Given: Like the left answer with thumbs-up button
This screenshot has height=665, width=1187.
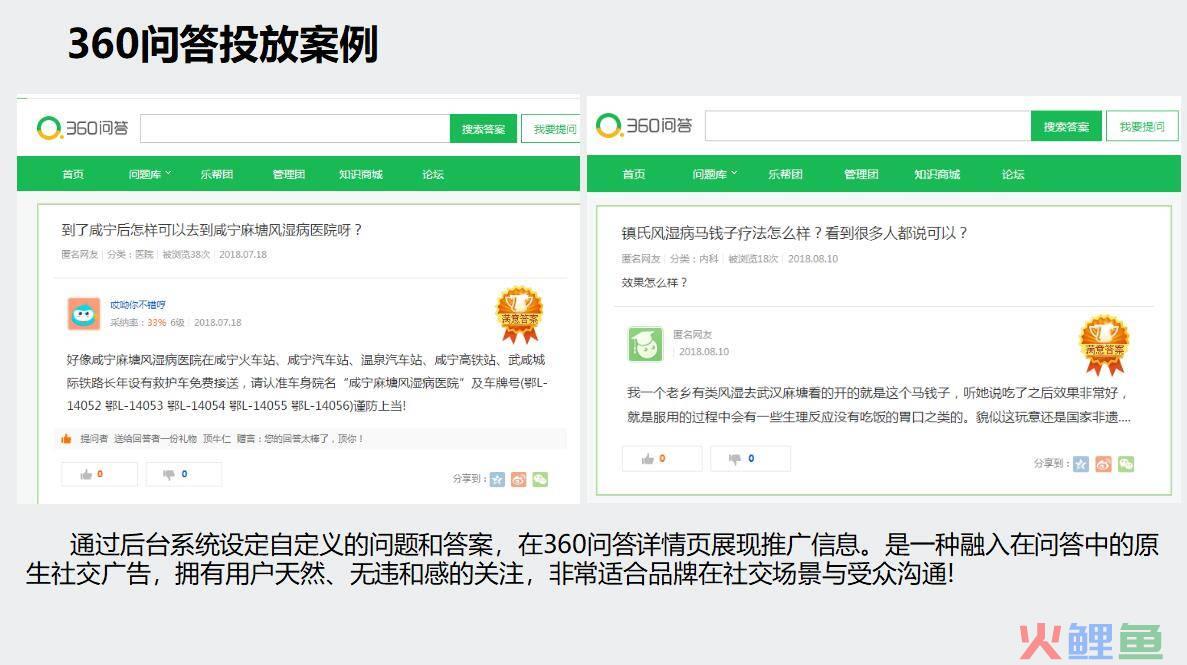Looking at the screenshot, I should click(99, 474).
